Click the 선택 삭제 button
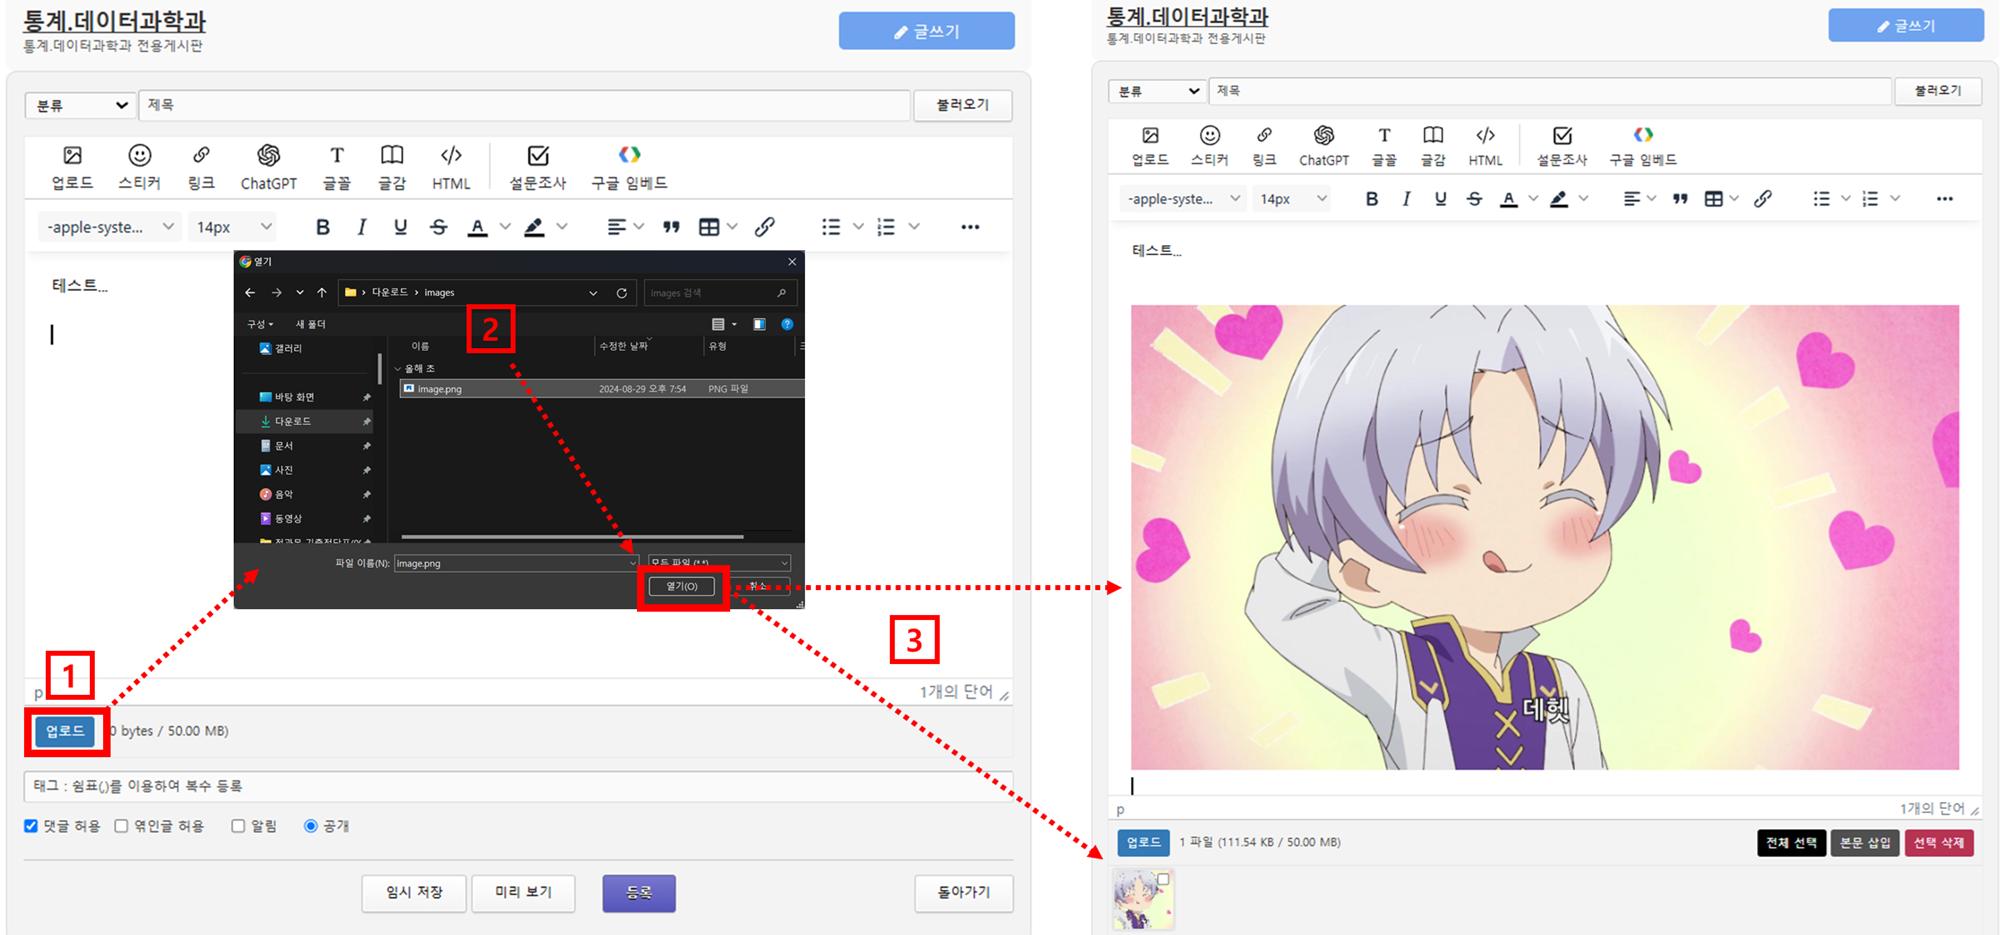Viewport: 2000px width, 935px height. pyautogui.click(x=1939, y=843)
